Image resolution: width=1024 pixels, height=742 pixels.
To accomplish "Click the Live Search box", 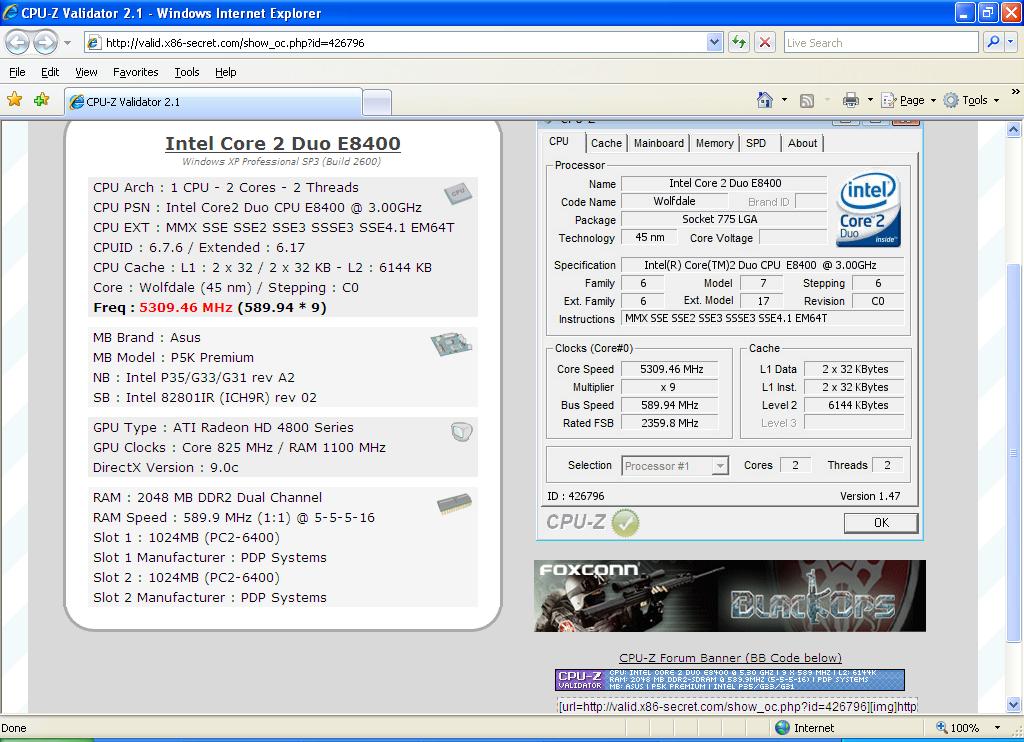I will (x=881, y=43).
